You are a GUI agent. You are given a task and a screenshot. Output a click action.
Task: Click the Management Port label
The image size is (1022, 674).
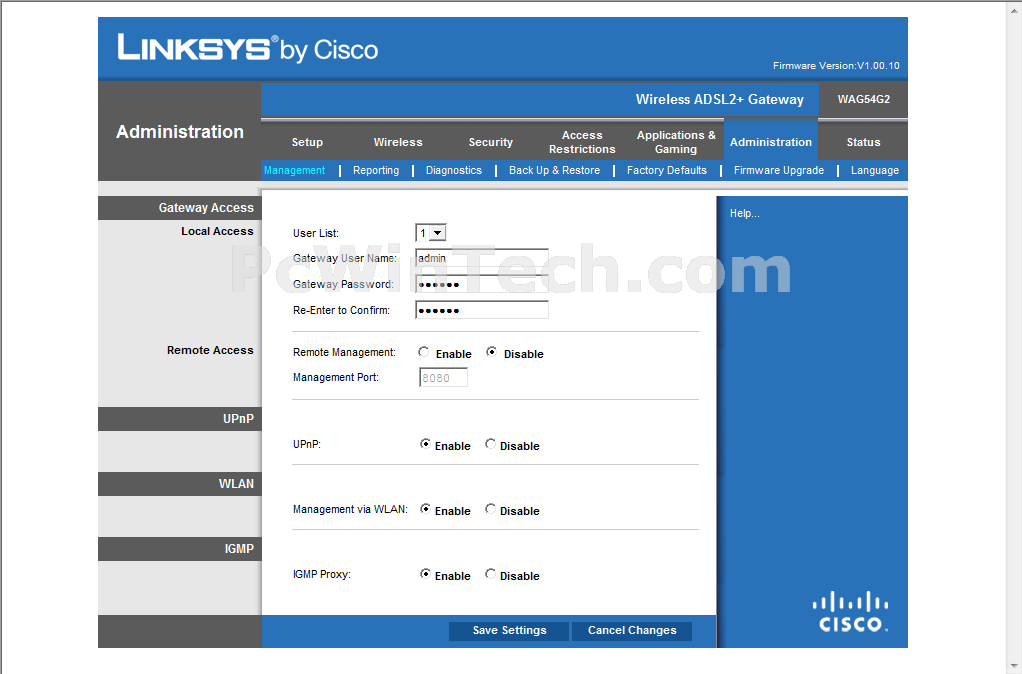point(336,377)
